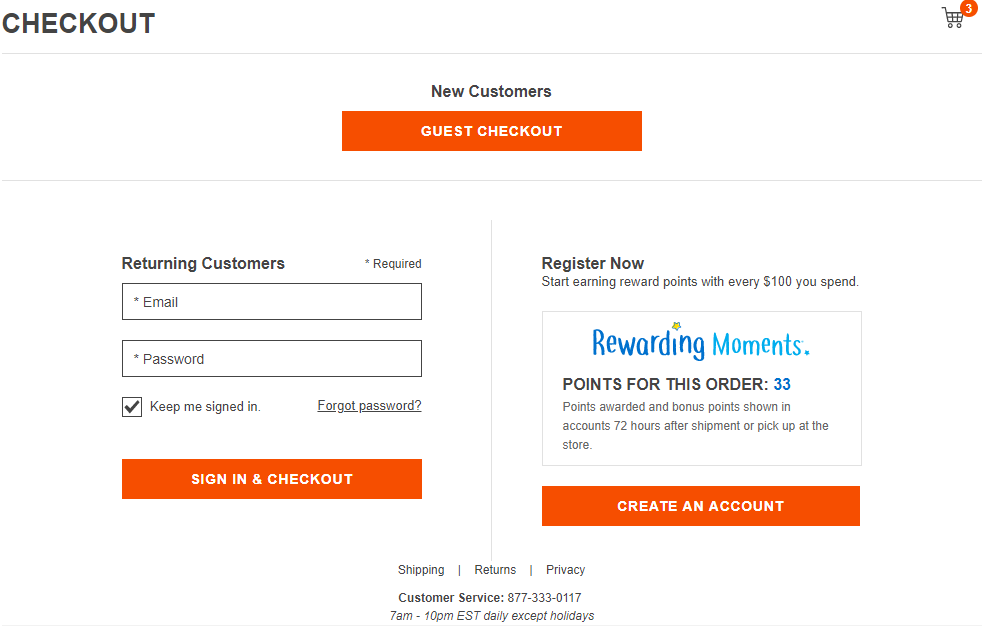Screen dimensions: 985x626
Task: Click the customer service phone number
Action: 544,598
